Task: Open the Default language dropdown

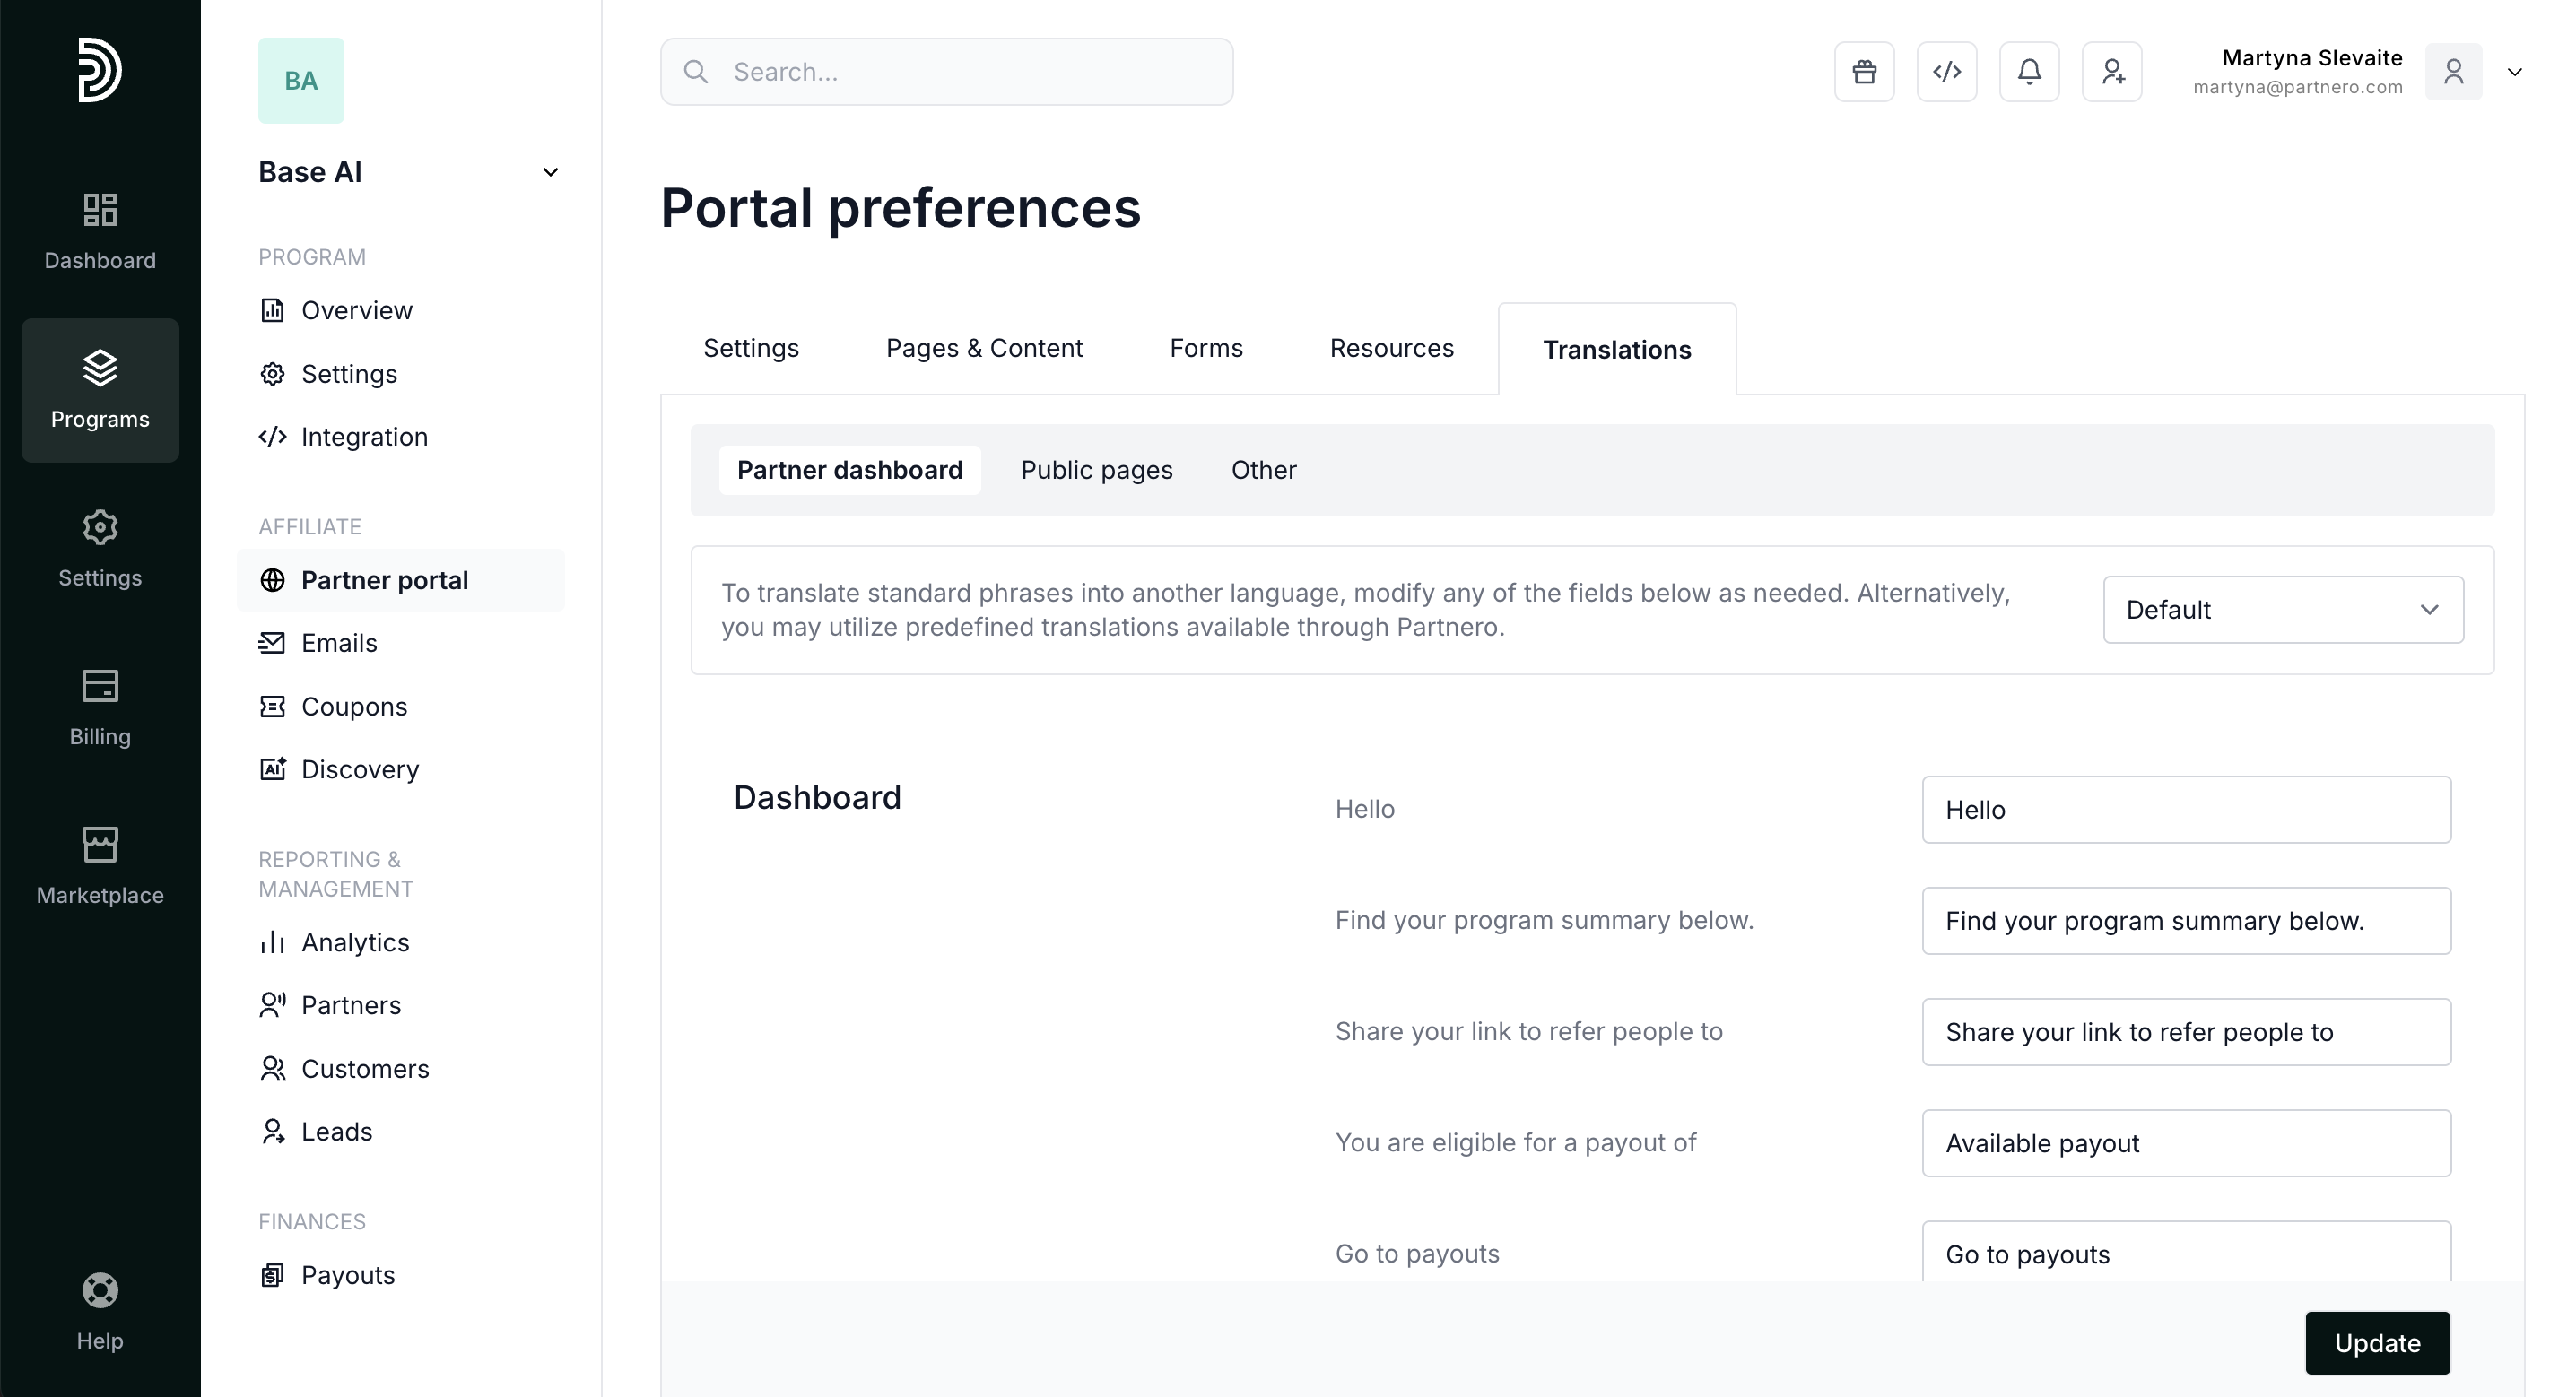Action: pyautogui.click(x=2282, y=610)
